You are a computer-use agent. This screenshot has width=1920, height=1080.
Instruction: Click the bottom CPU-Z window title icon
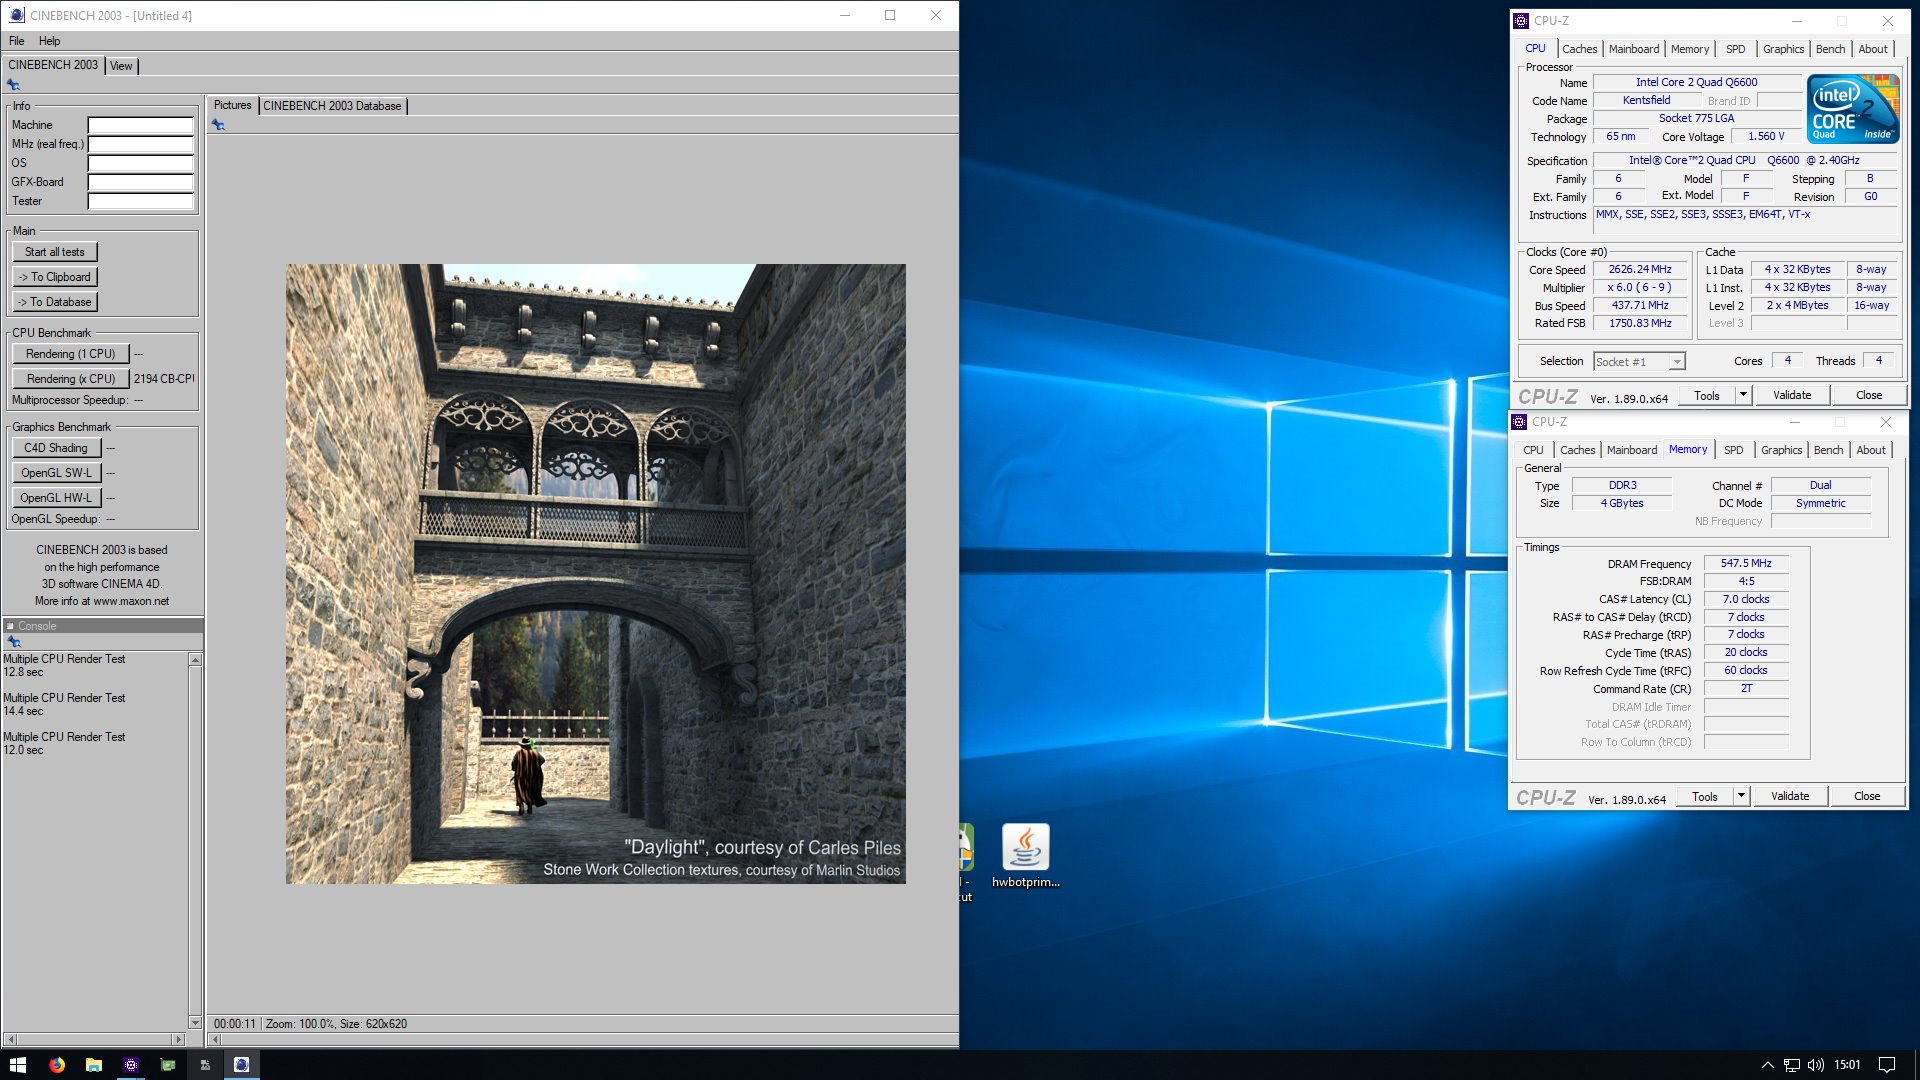point(1519,422)
